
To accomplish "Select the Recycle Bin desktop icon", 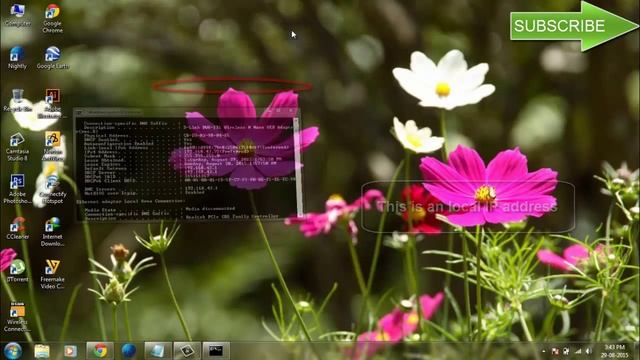I will coord(17,100).
